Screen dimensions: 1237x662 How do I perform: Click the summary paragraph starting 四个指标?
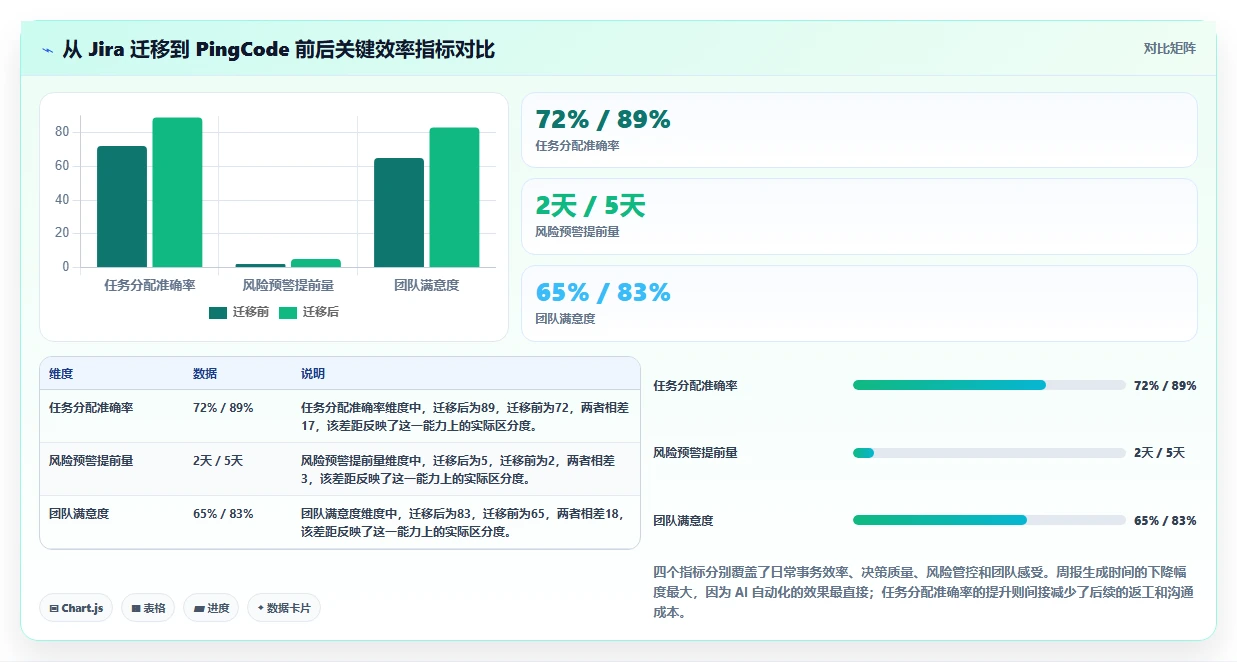(923, 592)
